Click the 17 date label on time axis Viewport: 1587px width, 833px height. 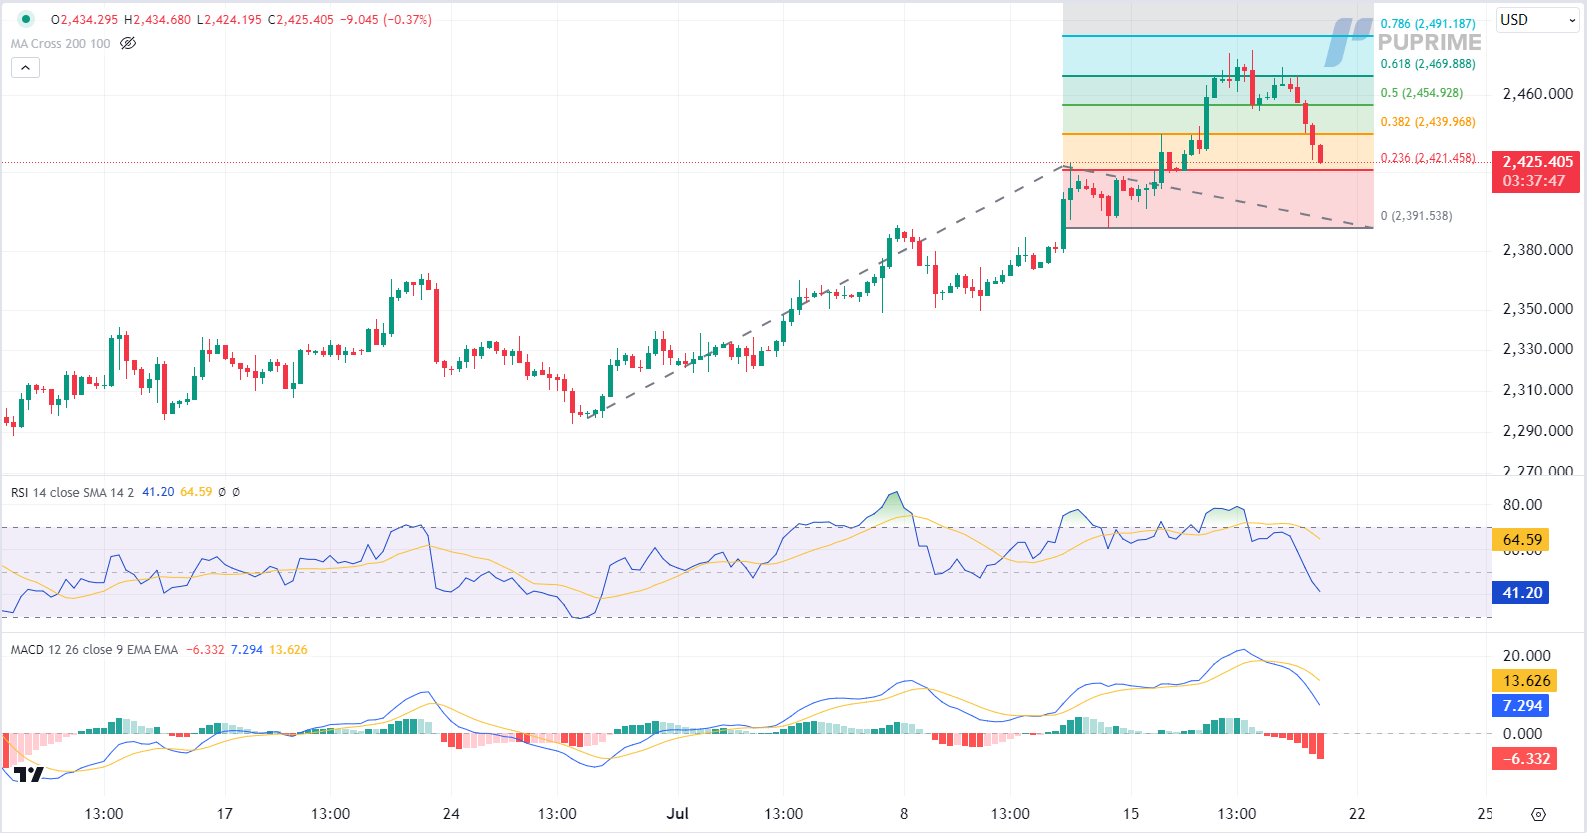point(225,814)
